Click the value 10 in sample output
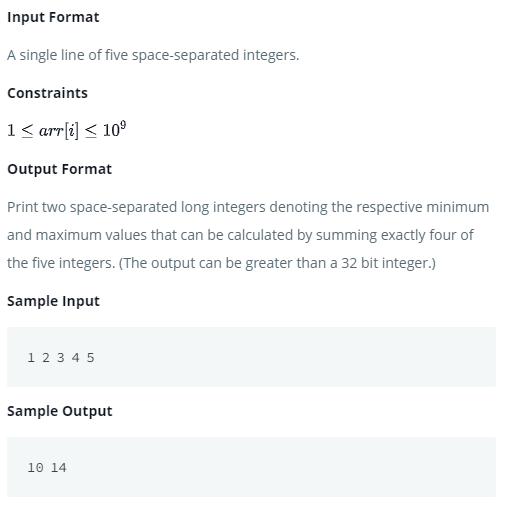The image size is (505, 505). [35, 468]
